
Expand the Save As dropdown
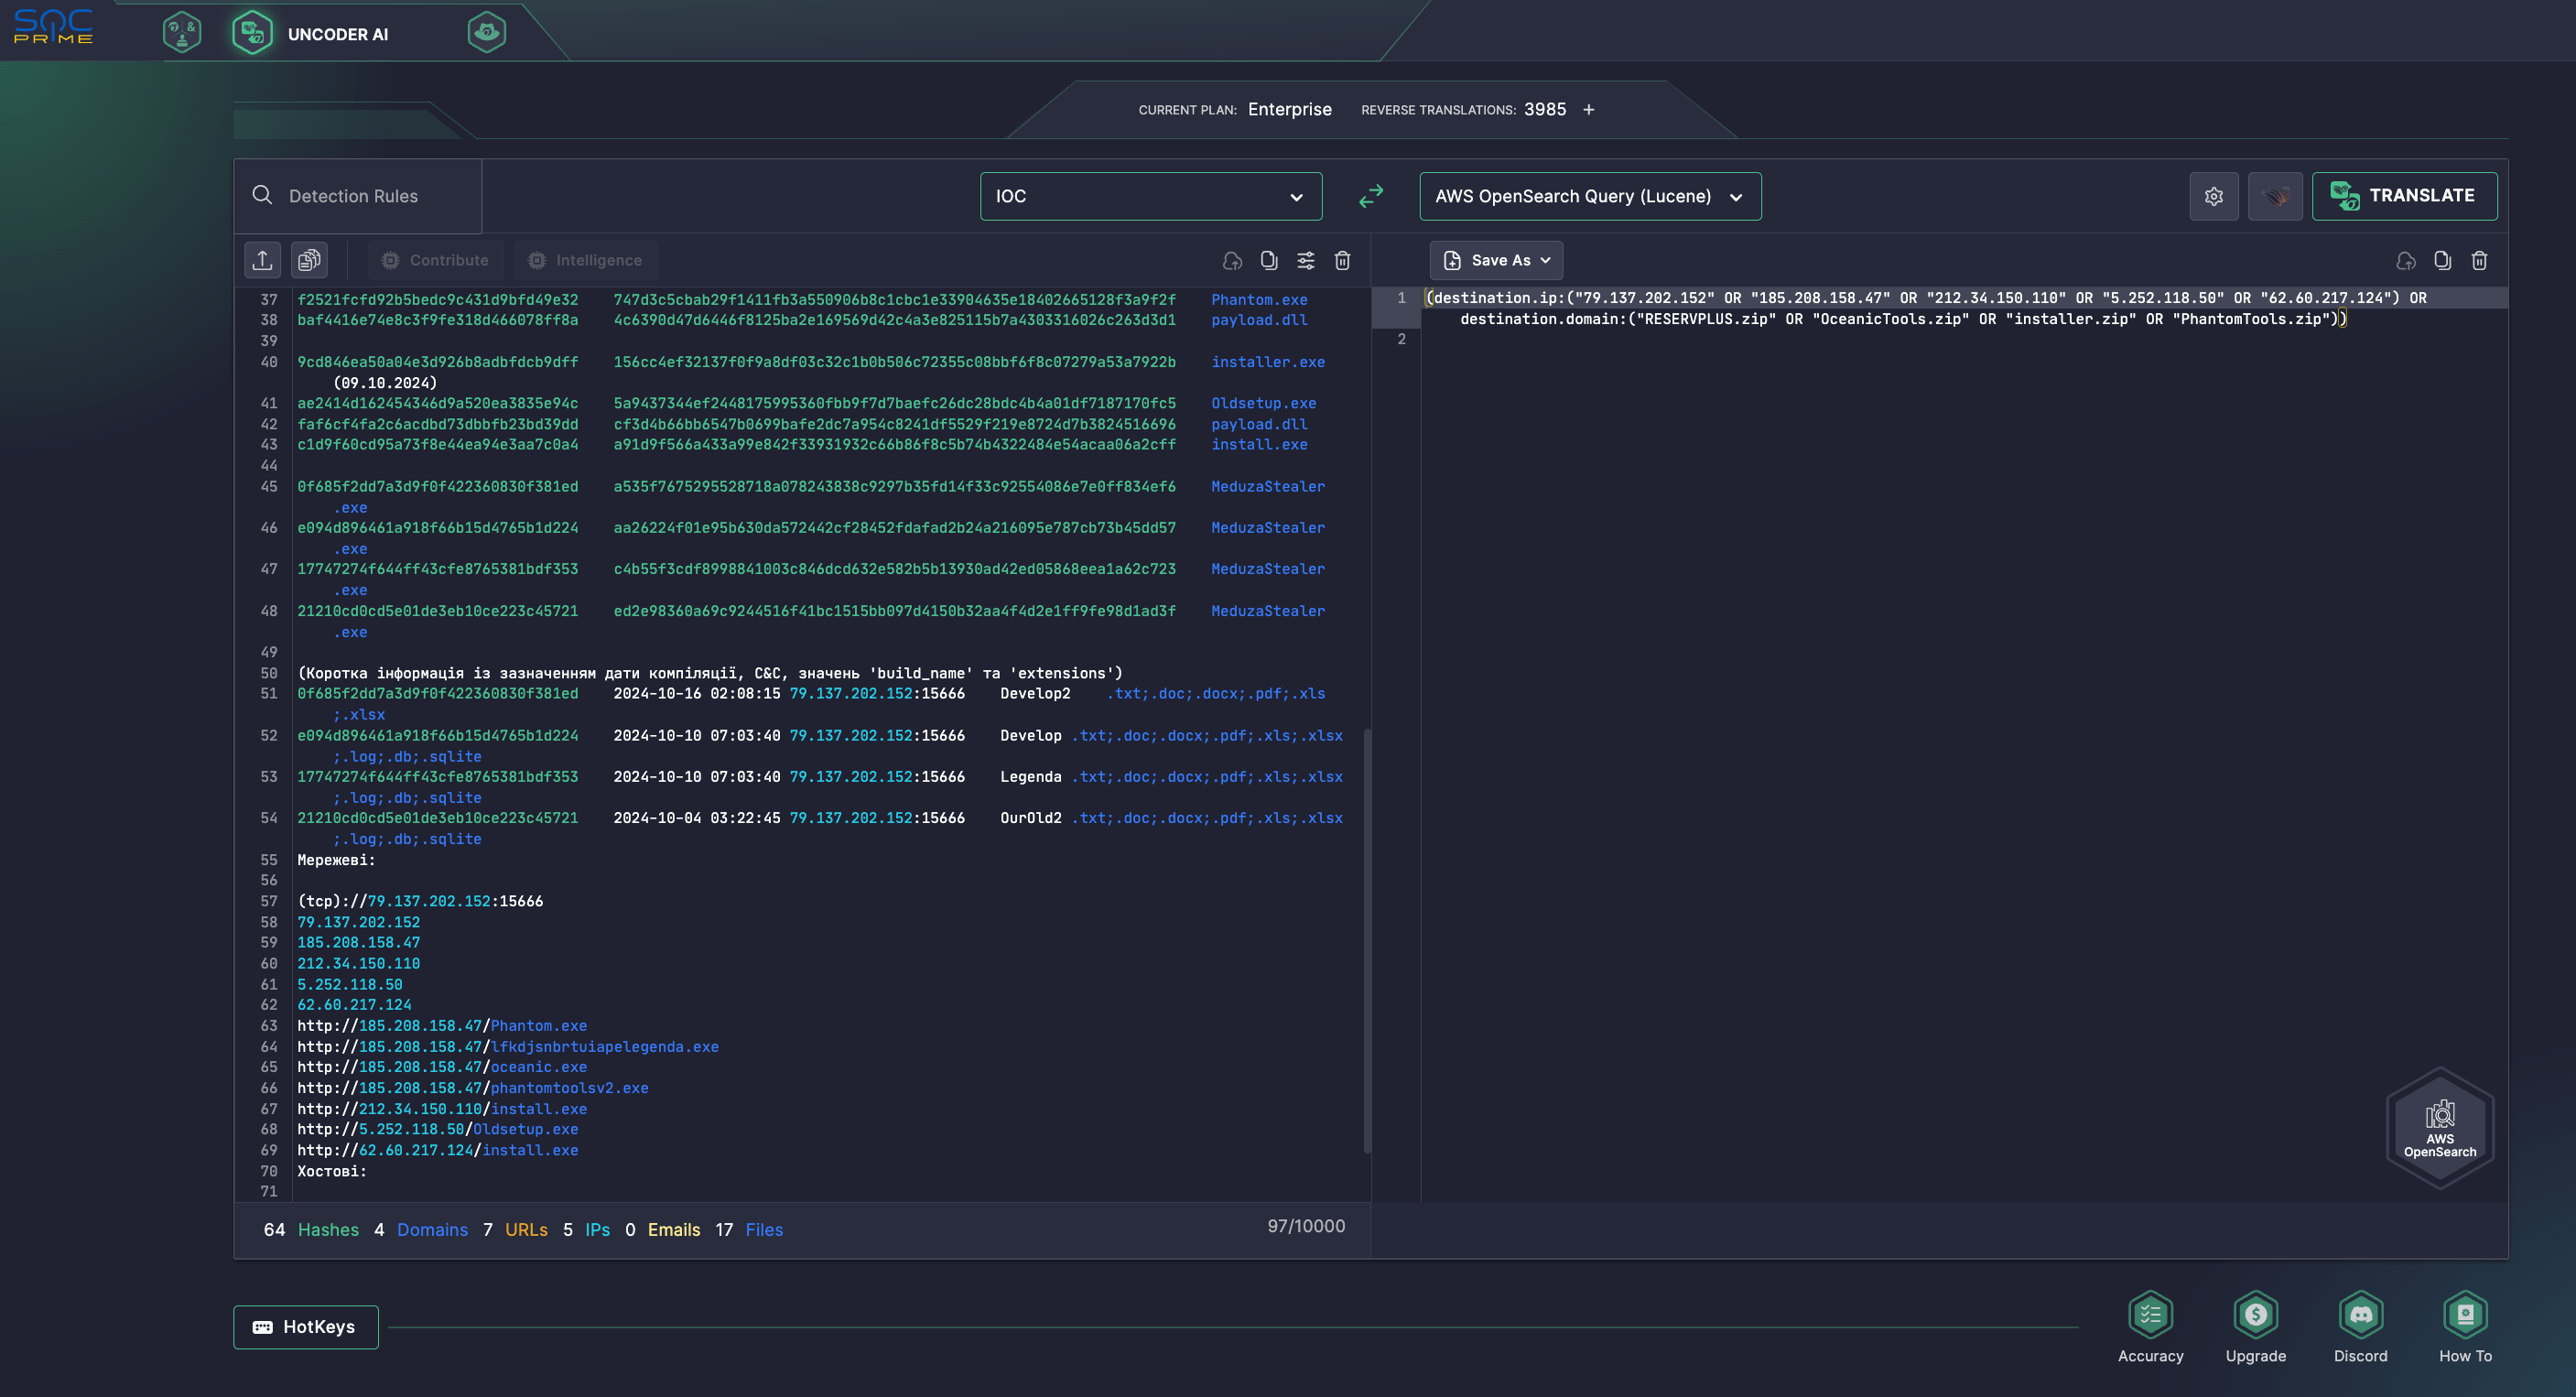(1496, 260)
